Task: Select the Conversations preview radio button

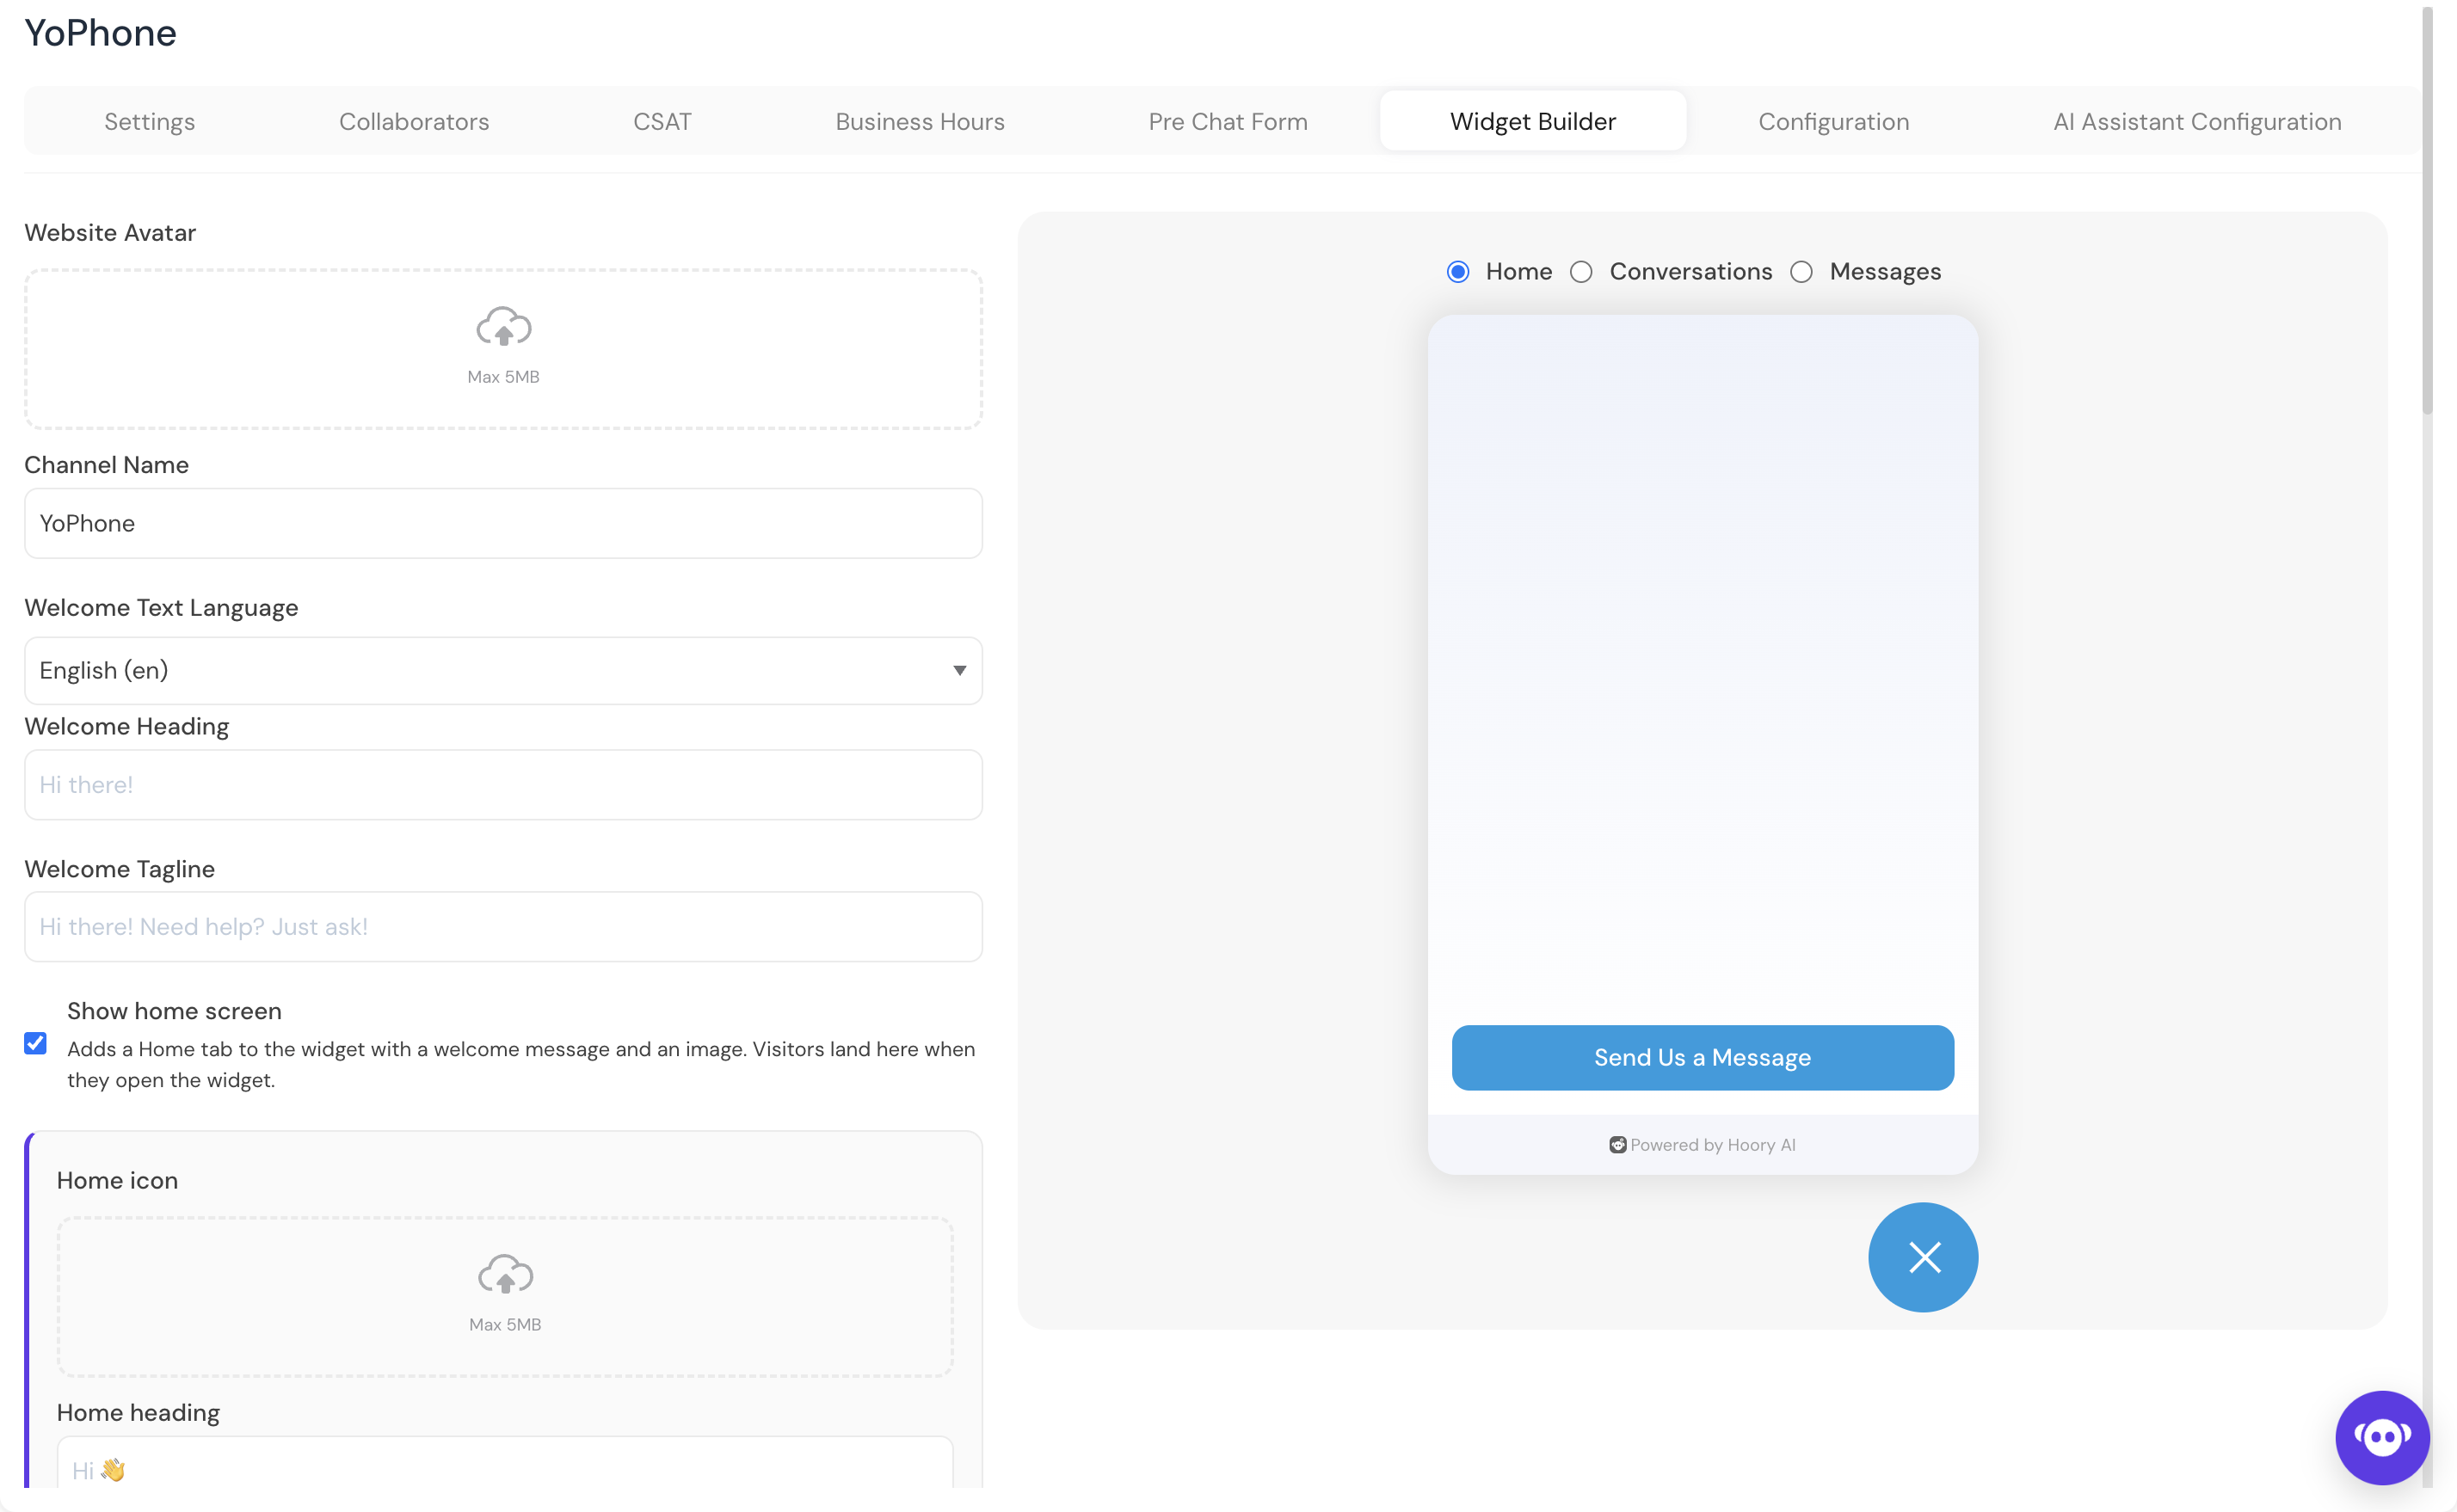Action: coord(1581,272)
